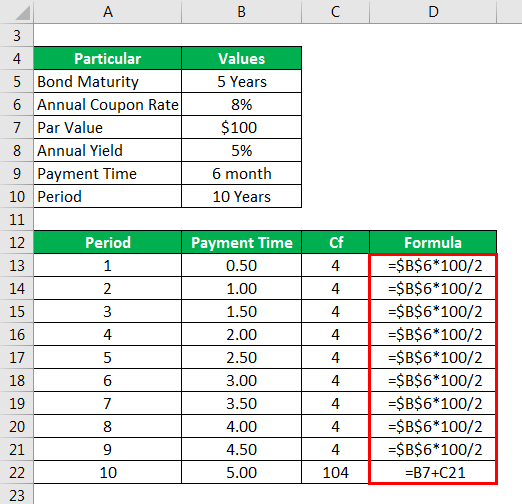522x504 pixels.
Task: Select period 4 cell in row 16
Action: [x=107, y=334]
